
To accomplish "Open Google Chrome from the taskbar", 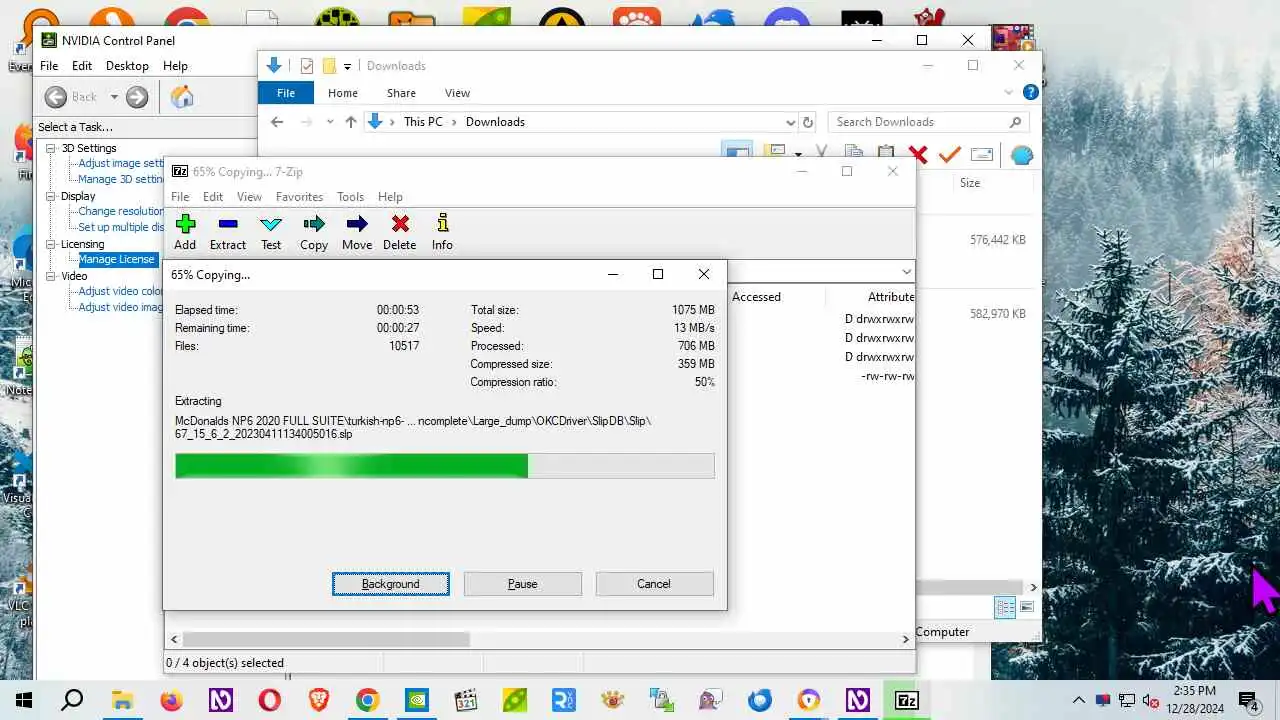I will click(x=367, y=700).
